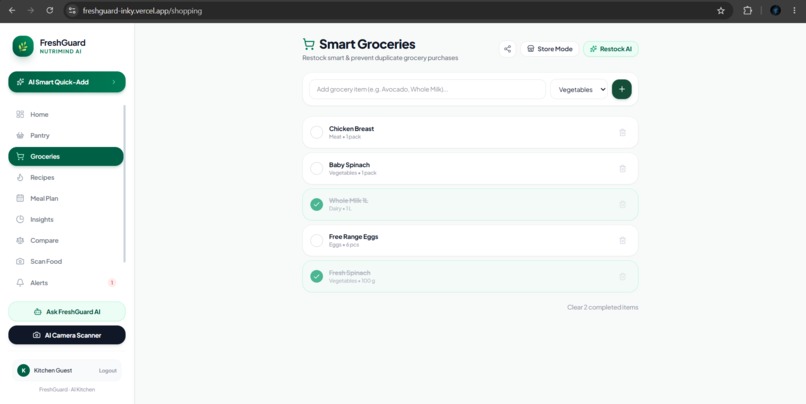The width and height of the screenshot is (806, 404).
Task: Click the Kitchen Guest avatar
Action: tap(23, 371)
